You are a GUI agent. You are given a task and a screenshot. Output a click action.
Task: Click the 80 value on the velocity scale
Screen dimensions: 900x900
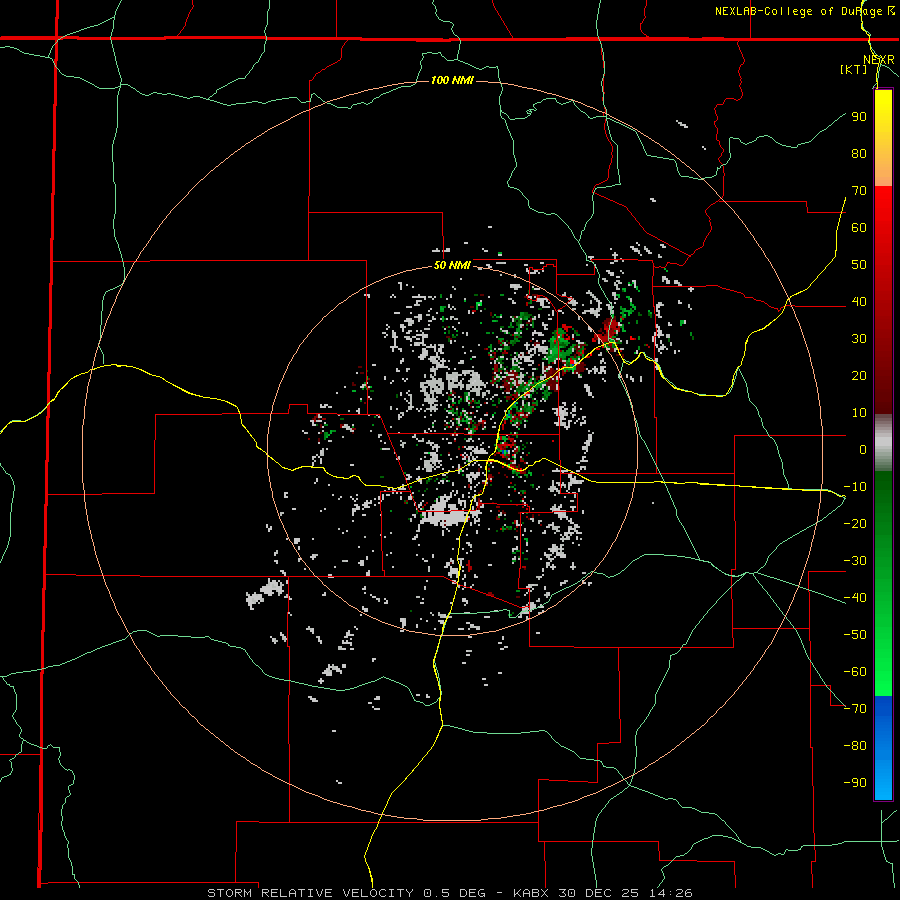(x=859, y=154)
